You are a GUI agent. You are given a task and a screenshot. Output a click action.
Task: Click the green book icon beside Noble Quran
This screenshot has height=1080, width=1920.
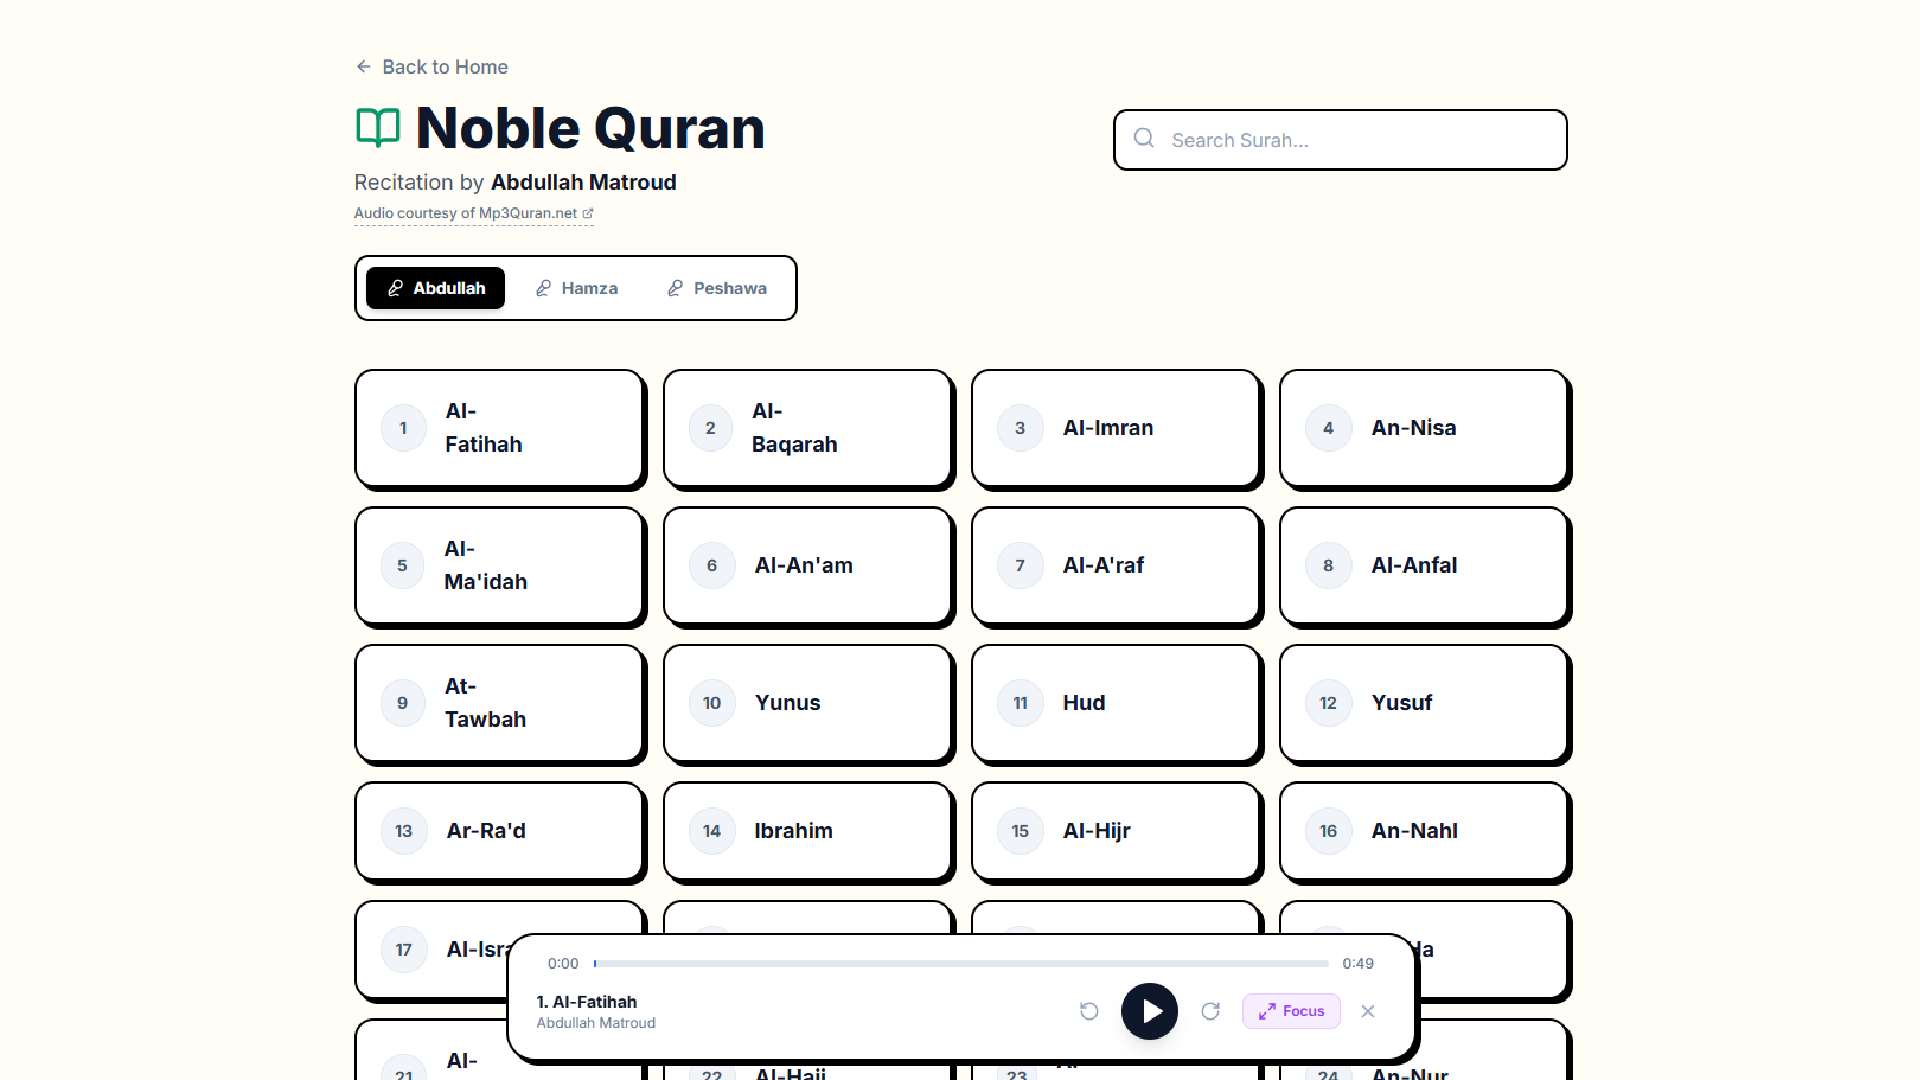coord(377,127)
